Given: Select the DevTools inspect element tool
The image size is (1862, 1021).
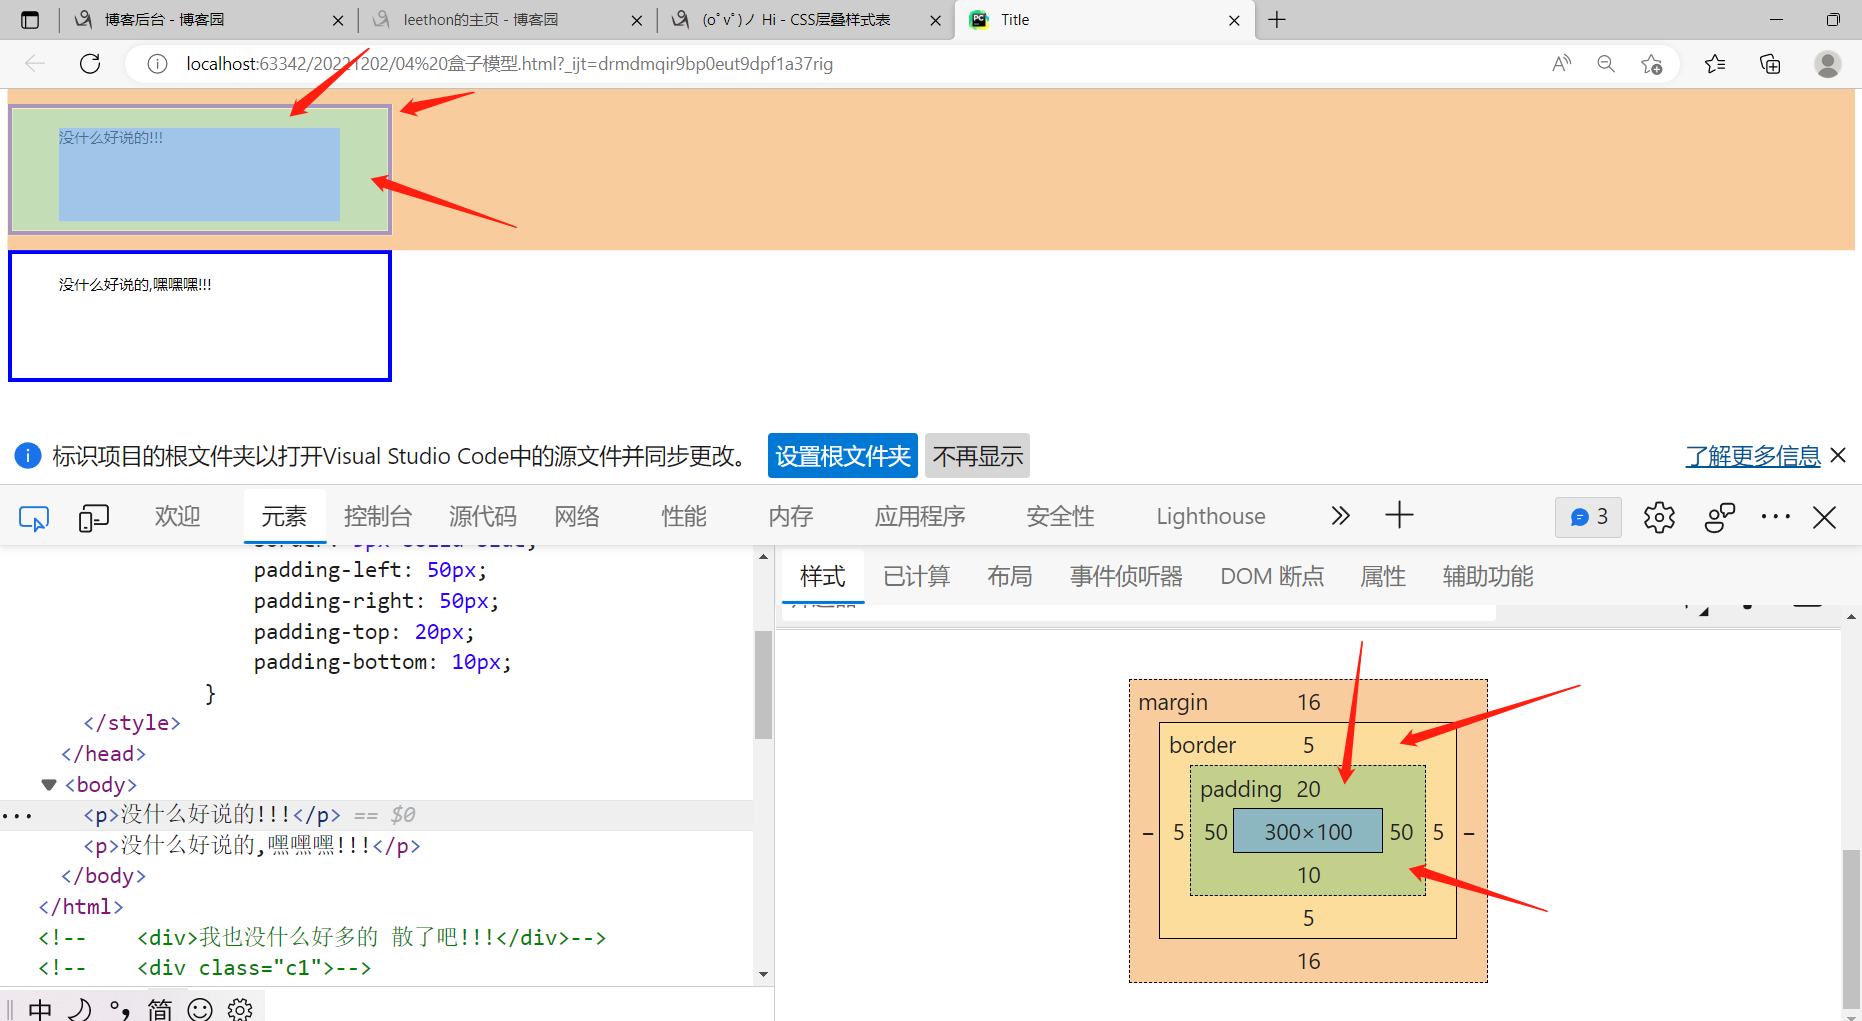Looking at the screenshot, I should [x=34, y=517].
